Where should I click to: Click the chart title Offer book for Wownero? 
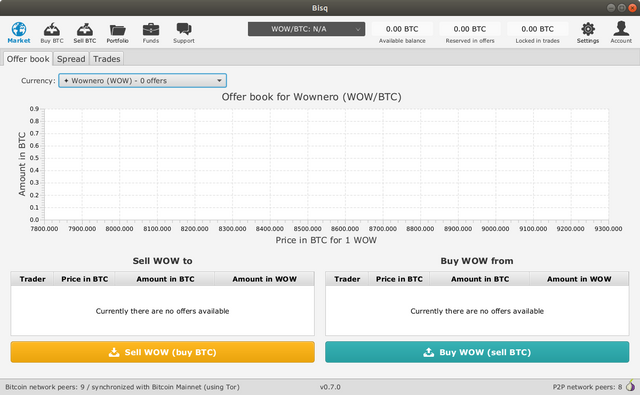pos(311,97)
